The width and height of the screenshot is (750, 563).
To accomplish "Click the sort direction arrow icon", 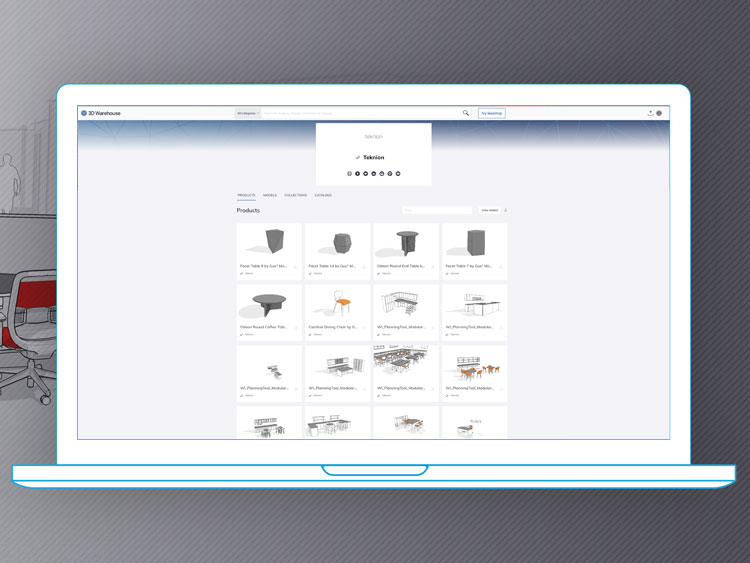I will click(506, 210).
